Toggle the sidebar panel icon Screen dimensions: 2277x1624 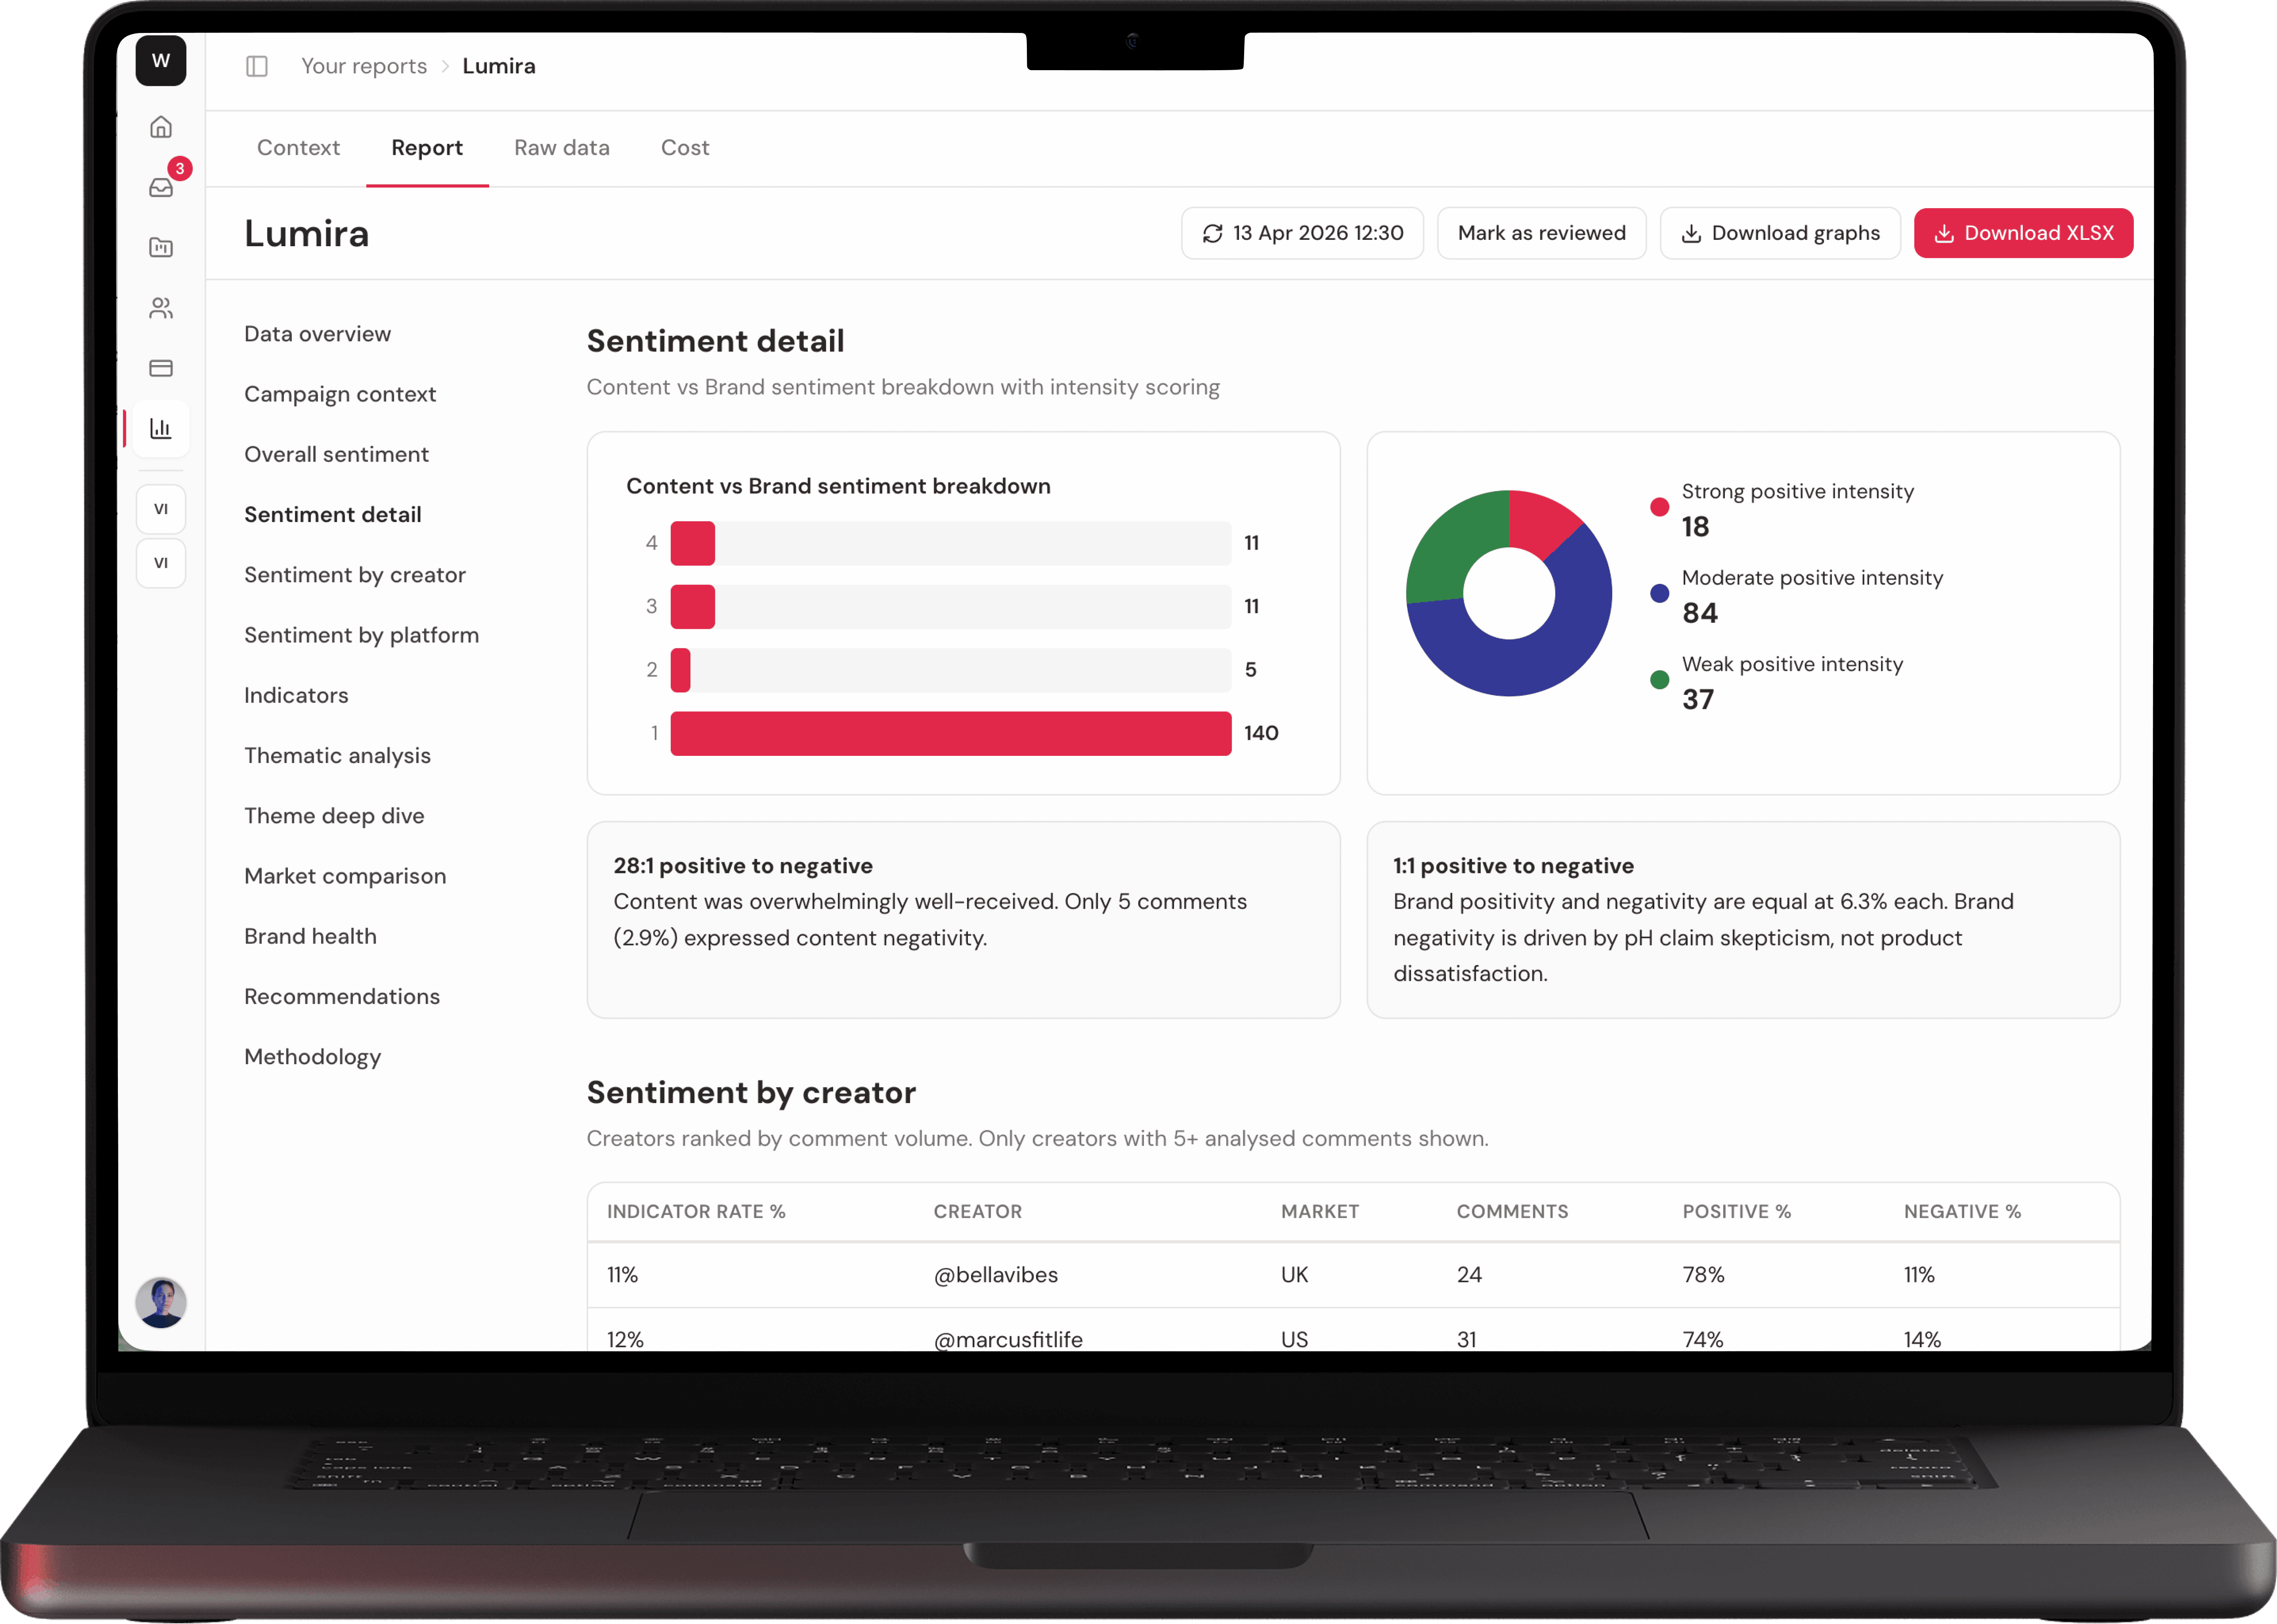(257, 66)
